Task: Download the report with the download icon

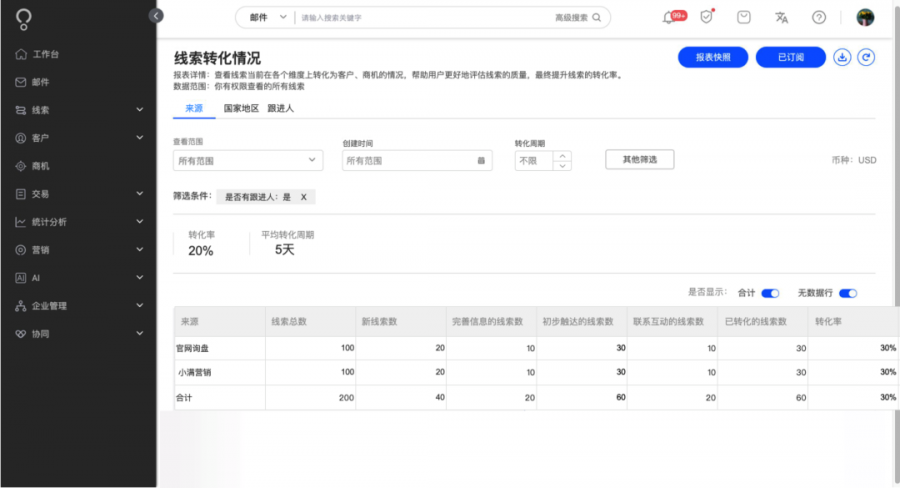Action: pyautogui.click(x=842, y=57)
